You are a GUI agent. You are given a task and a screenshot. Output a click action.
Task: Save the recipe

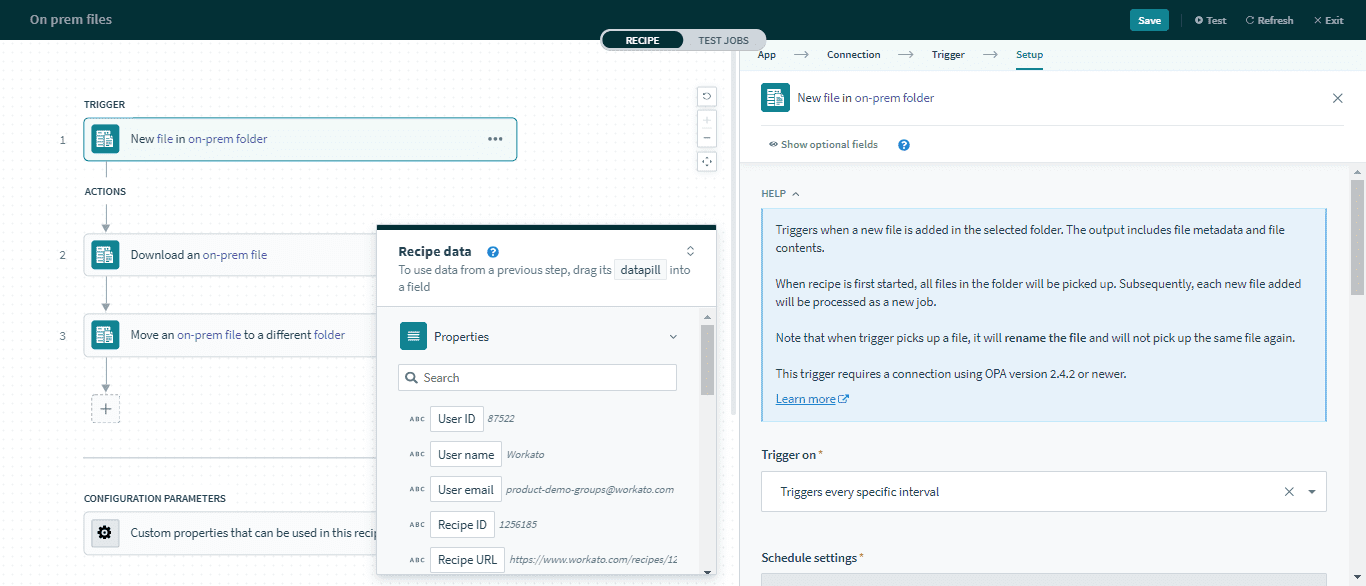[1148, 19]
